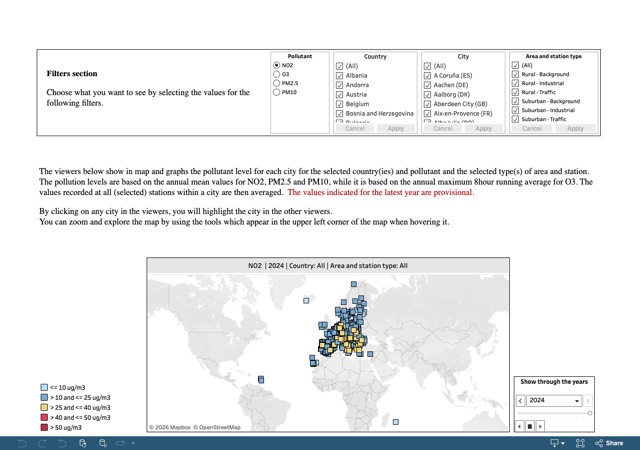Play forward through the years
The image size is (640, 450).
[x=540, y=426]
